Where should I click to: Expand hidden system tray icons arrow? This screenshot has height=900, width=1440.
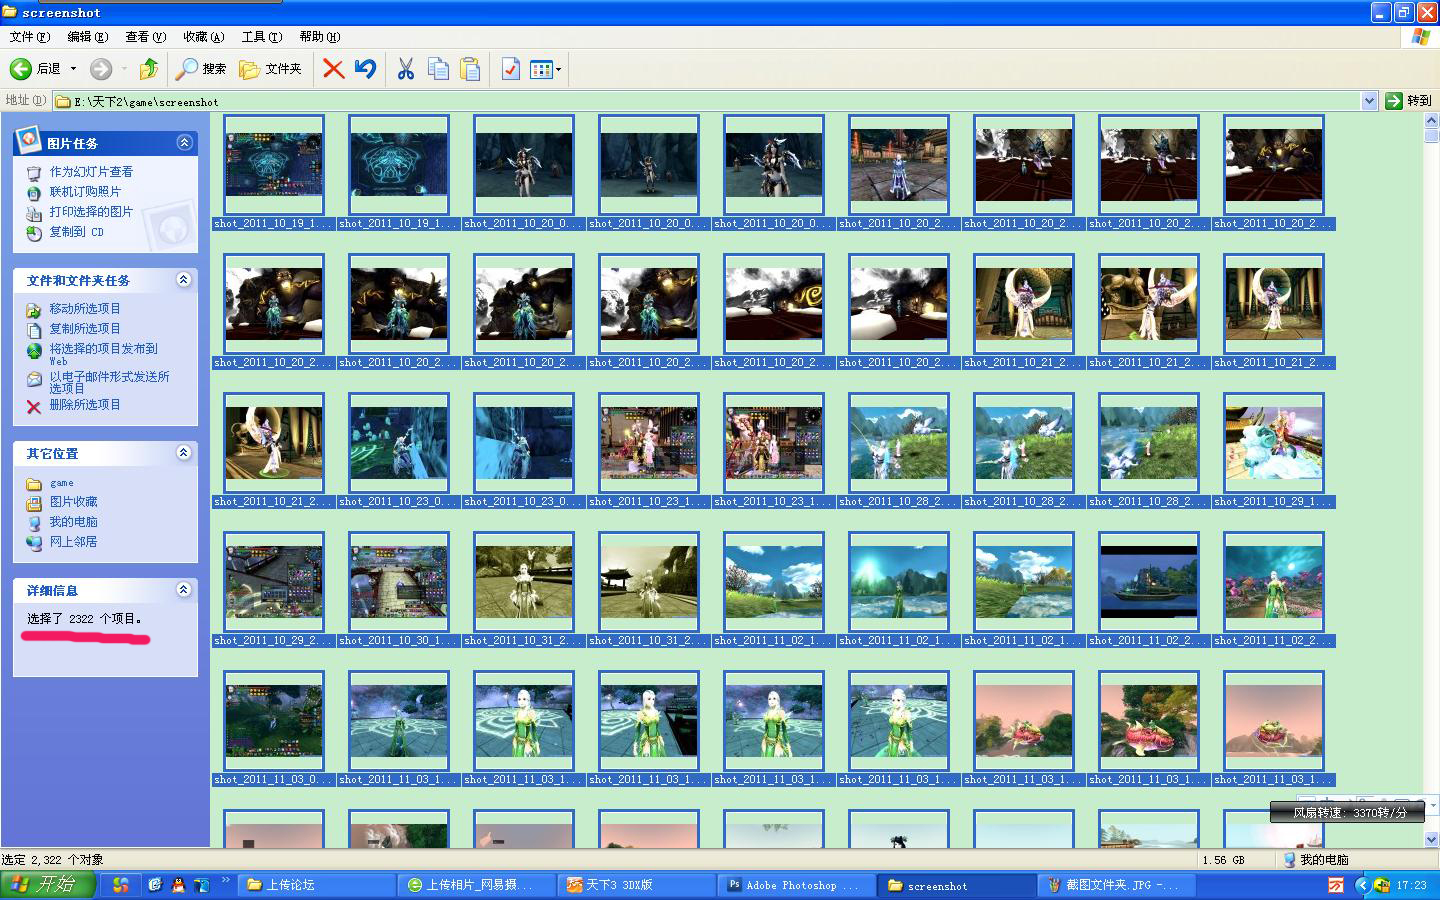1361,885
